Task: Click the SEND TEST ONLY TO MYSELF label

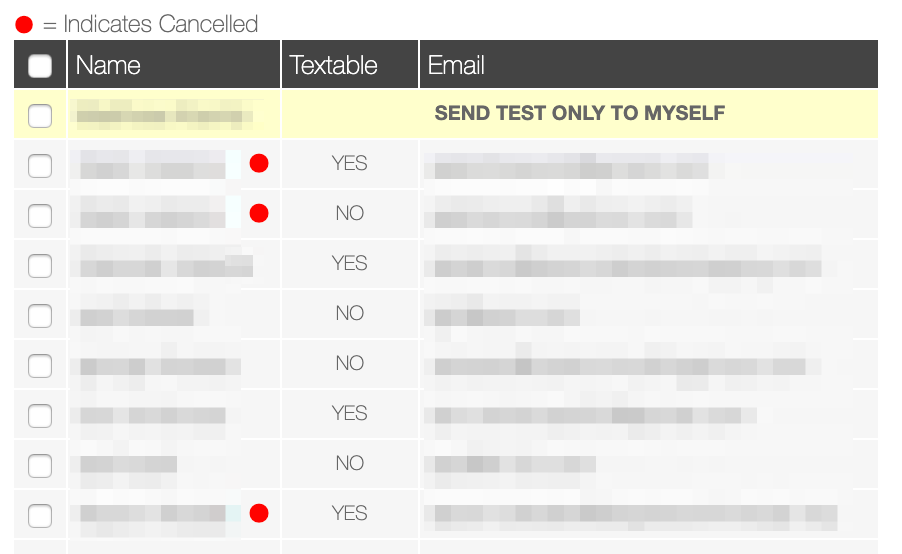Action: coord(579,113)
